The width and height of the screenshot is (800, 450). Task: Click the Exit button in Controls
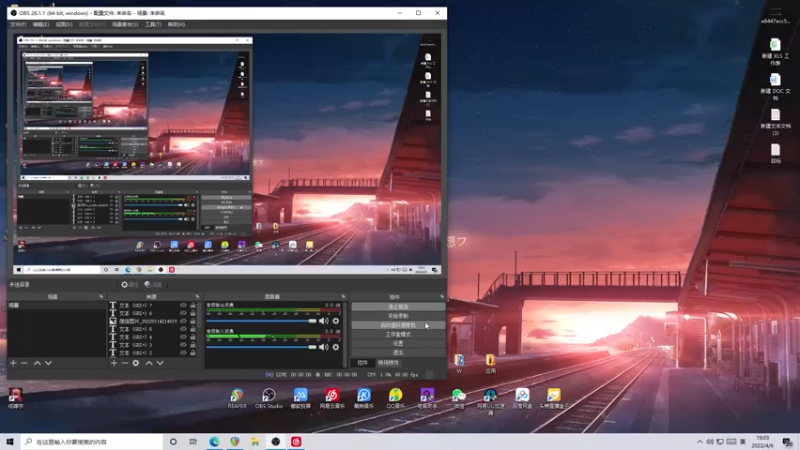398,353
